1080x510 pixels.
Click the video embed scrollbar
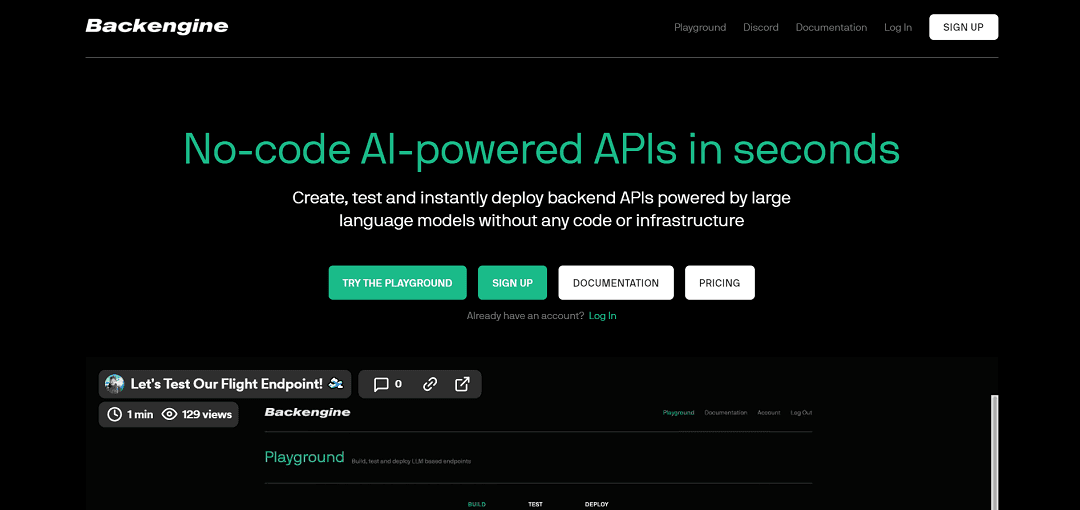pos(994,452)
